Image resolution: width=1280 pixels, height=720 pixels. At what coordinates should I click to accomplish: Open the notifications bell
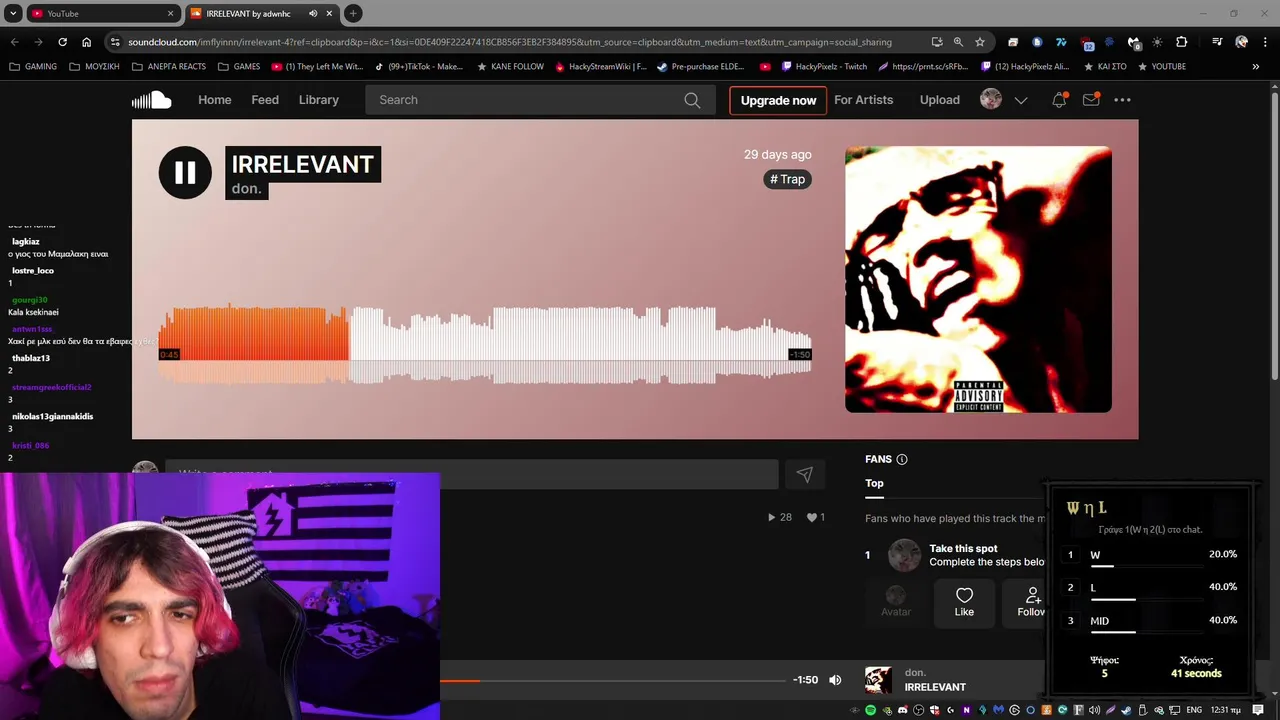pyautogui.click(x=1059, y=100)
